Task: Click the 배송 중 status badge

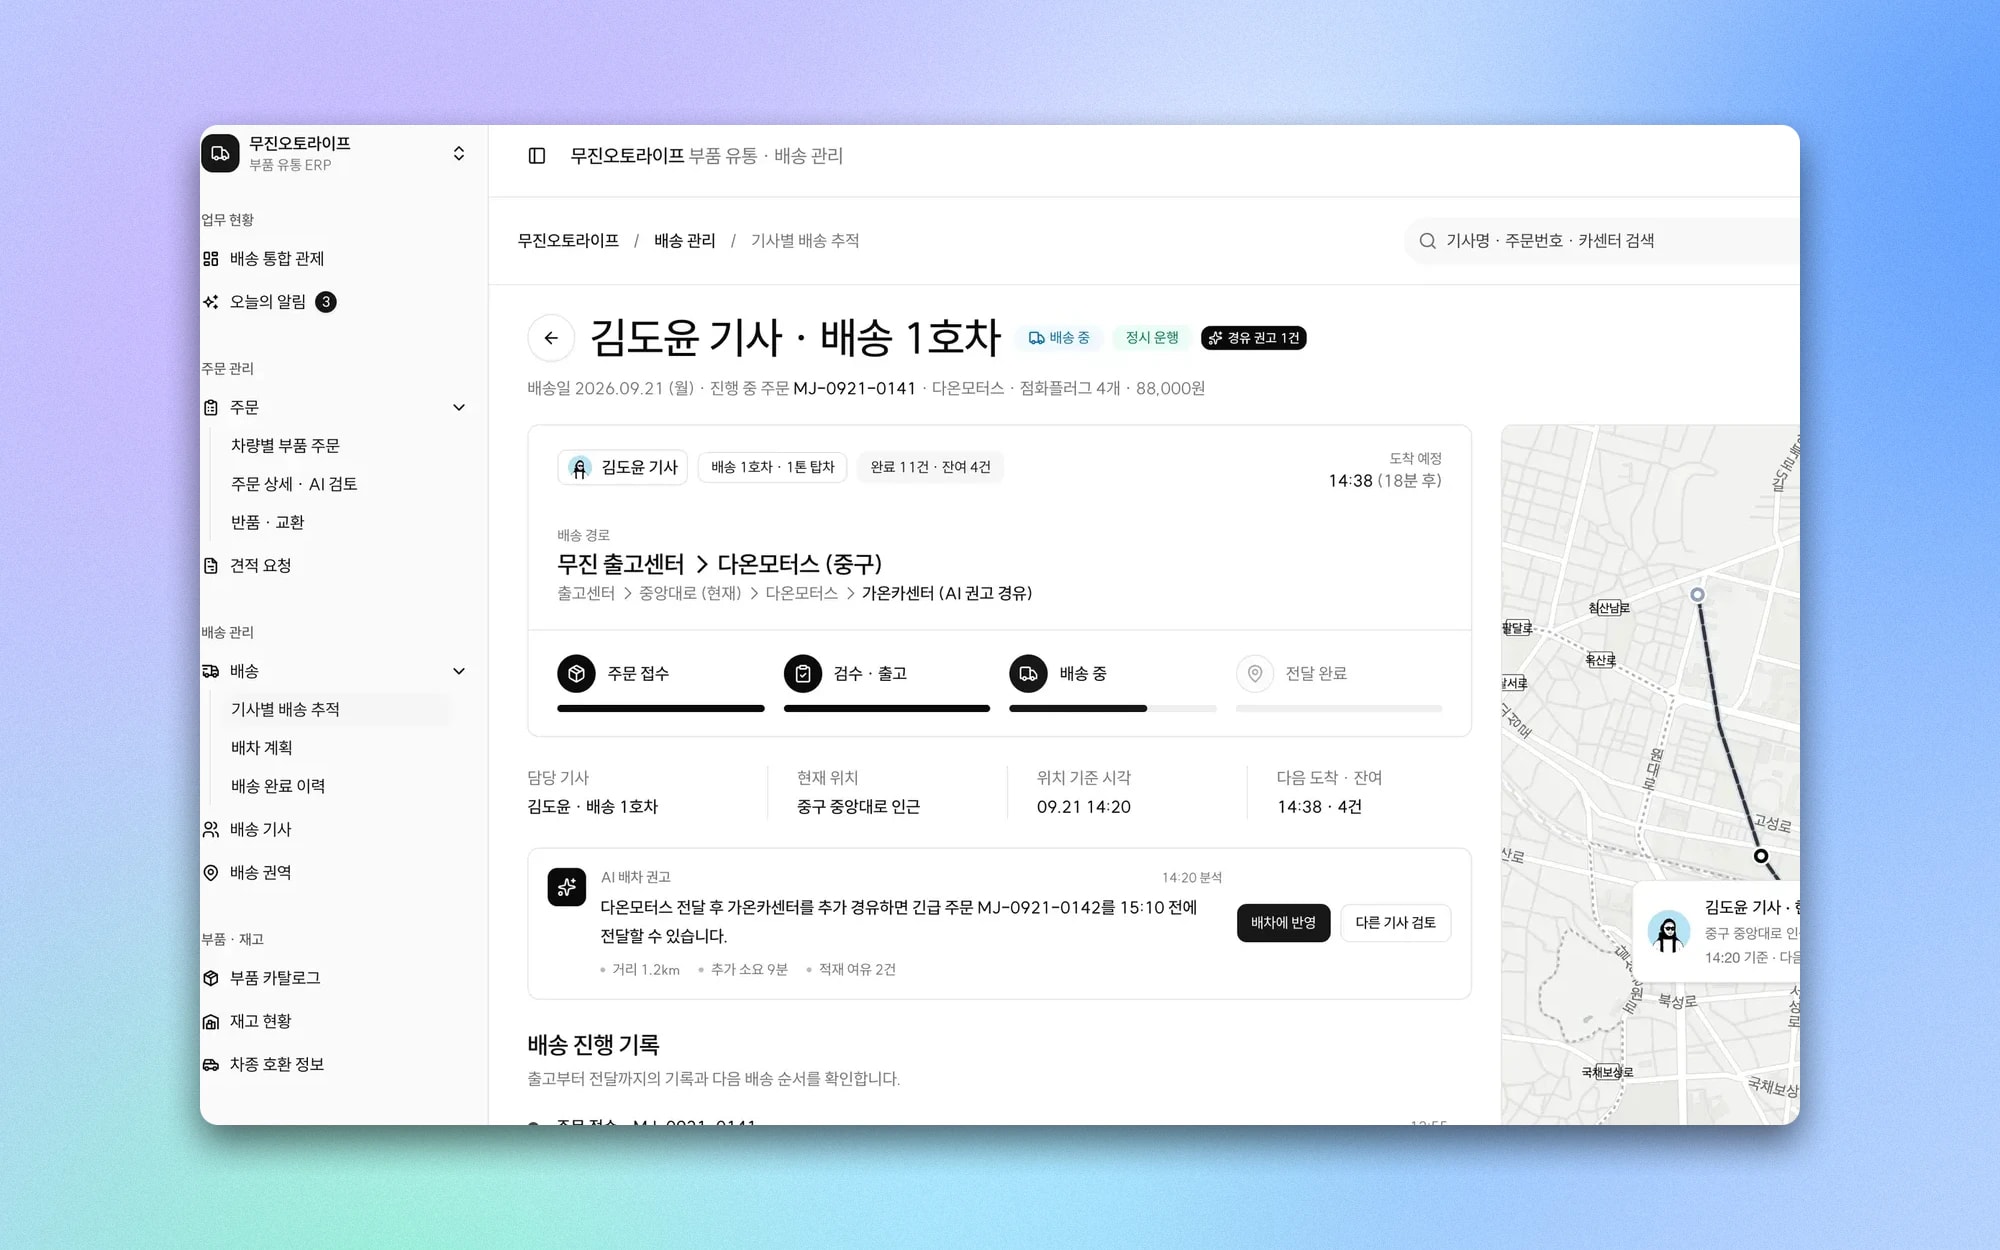Action: click(x=1059, y=338)
